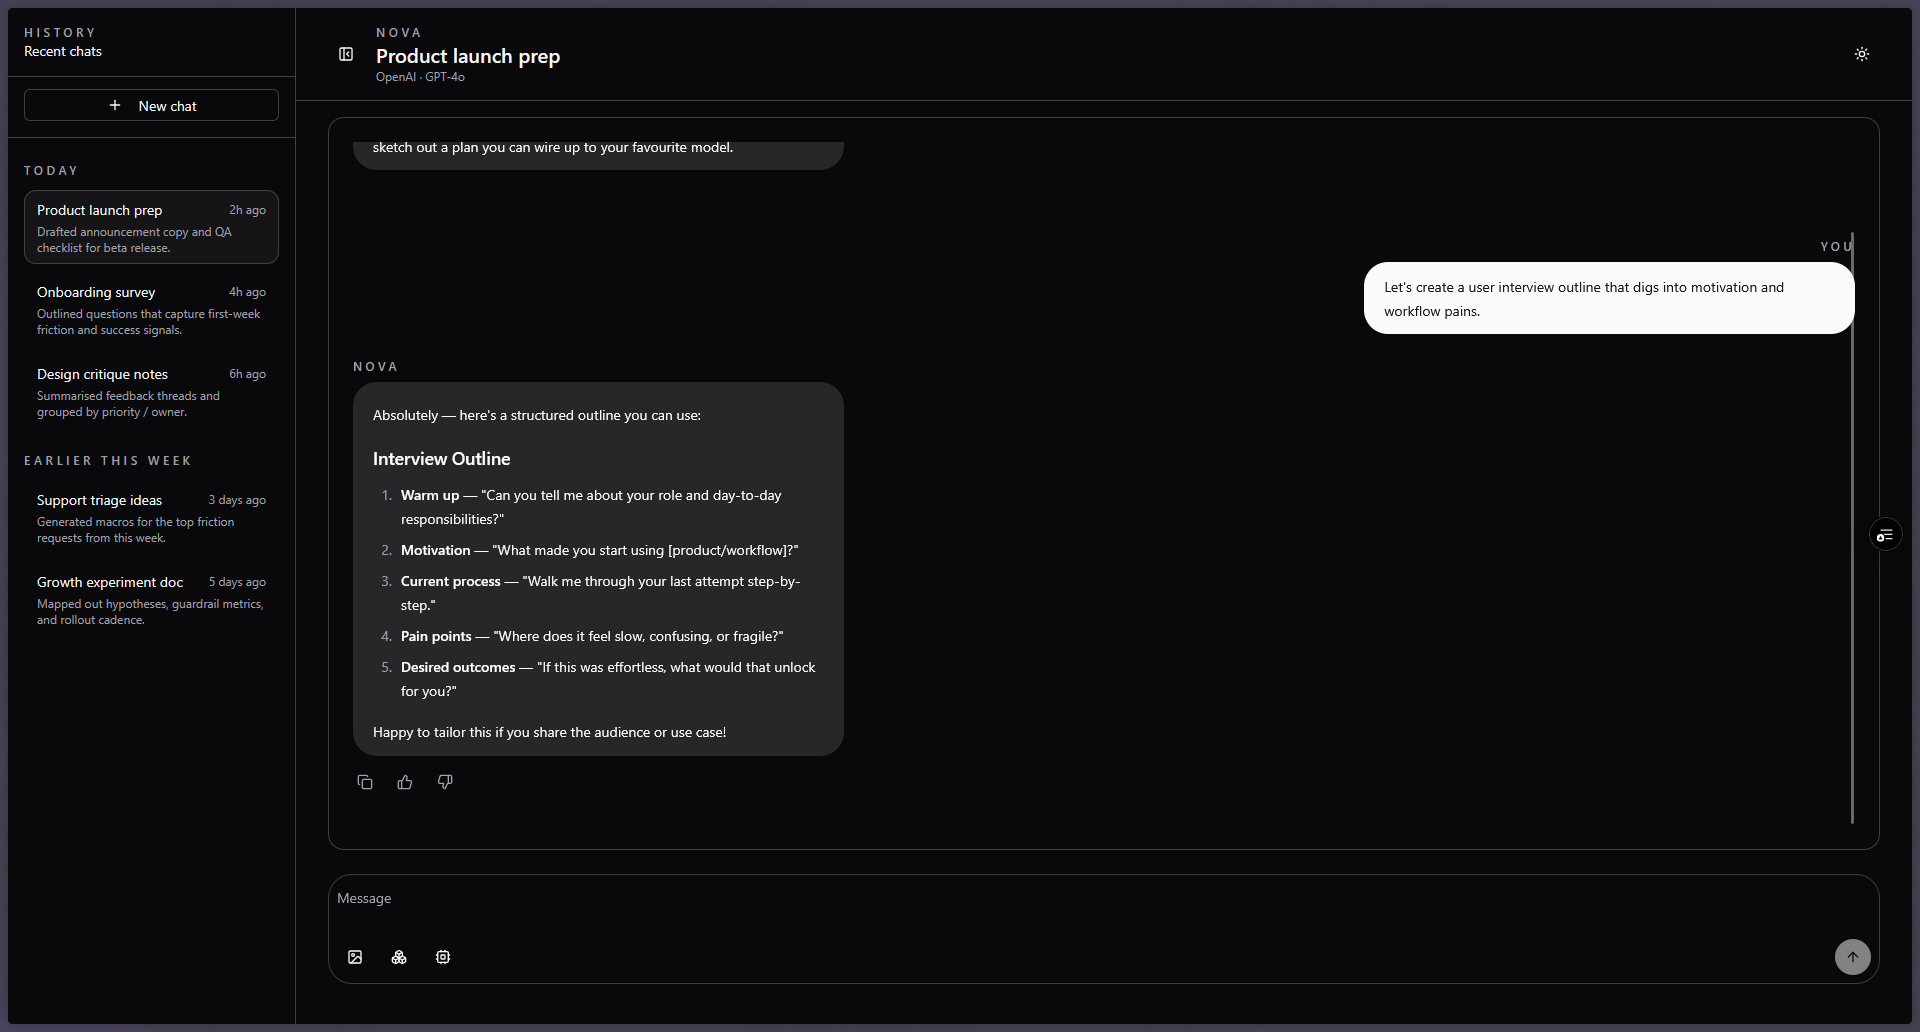Open the Product launch prep chat
The width and height of the screenshot is (1920, 1032).
point(151,227)
